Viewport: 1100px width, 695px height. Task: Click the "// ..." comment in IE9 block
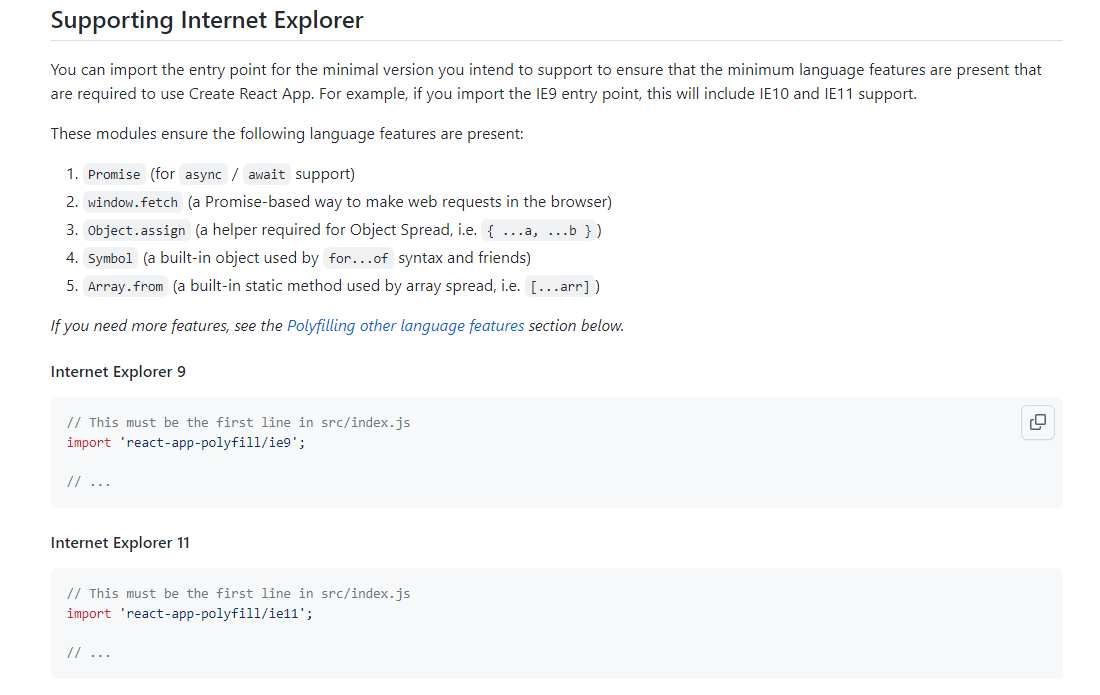pos(89,482)
